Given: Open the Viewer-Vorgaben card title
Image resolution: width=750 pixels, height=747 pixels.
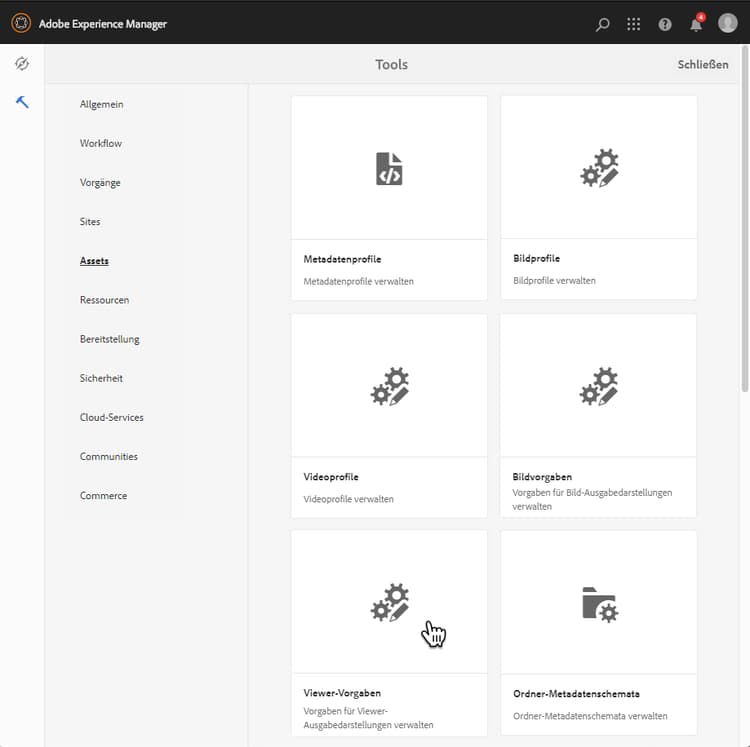Looking at the screenshot, I should 342,693.
